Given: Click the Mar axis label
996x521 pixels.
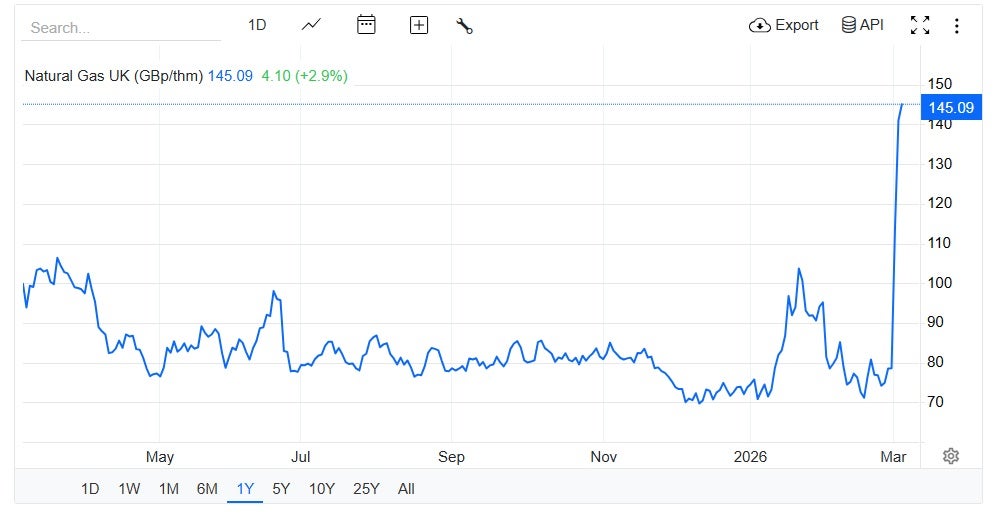Looking at the screenshot, I should coord(893,457).
